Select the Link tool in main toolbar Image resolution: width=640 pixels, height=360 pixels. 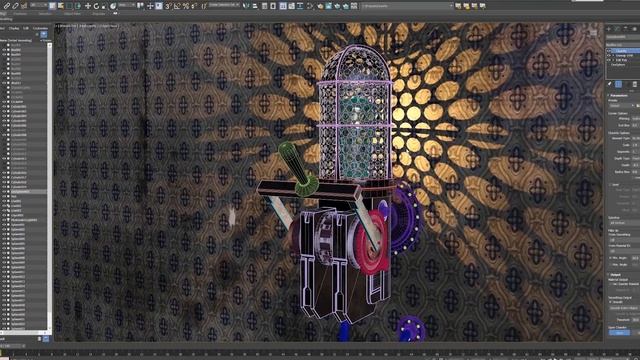7,6
